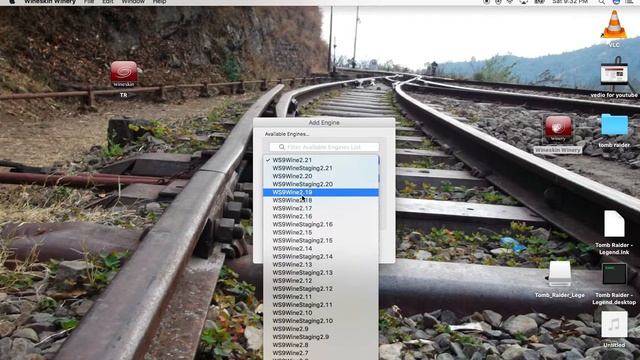Select WS9Wine2.21 from the engine list
Image resolution: width=640 pixels, height=360 pixels.
(x=321, y=160)
